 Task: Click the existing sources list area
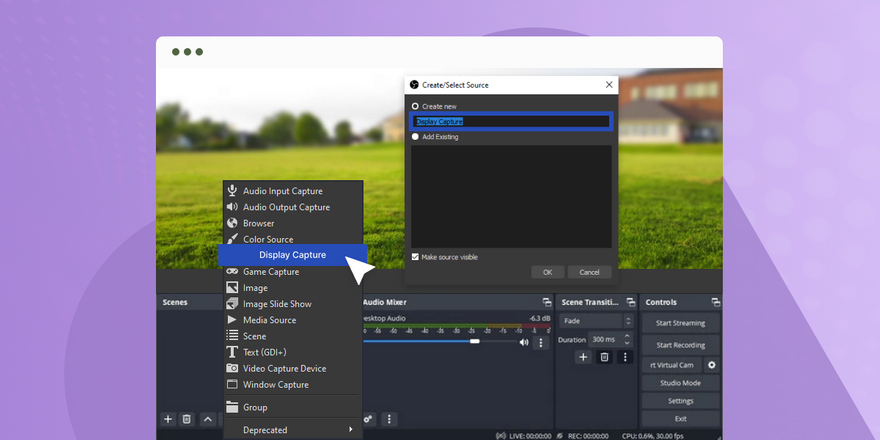511,196
